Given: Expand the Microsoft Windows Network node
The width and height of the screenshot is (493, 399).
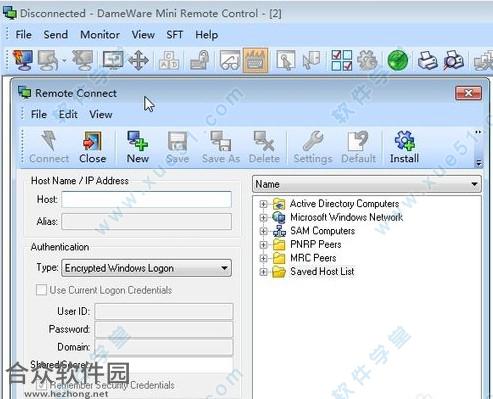Looking at the screenshot, I should [263, 218].
